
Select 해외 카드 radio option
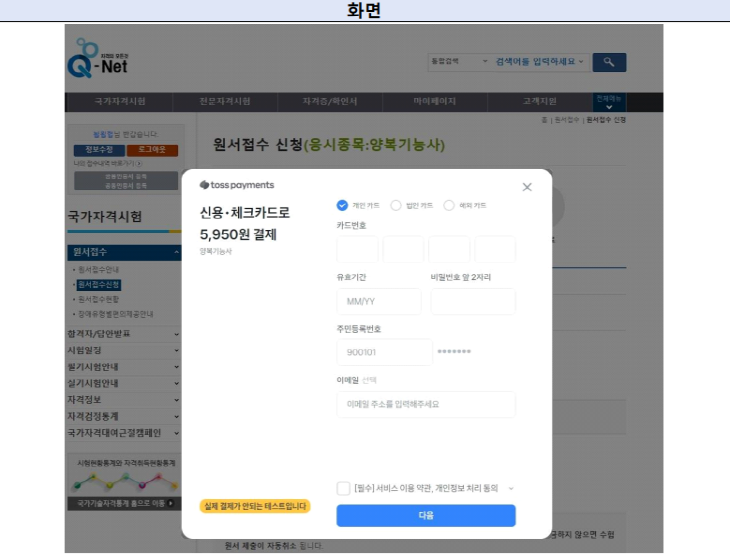tap(449, 205)
